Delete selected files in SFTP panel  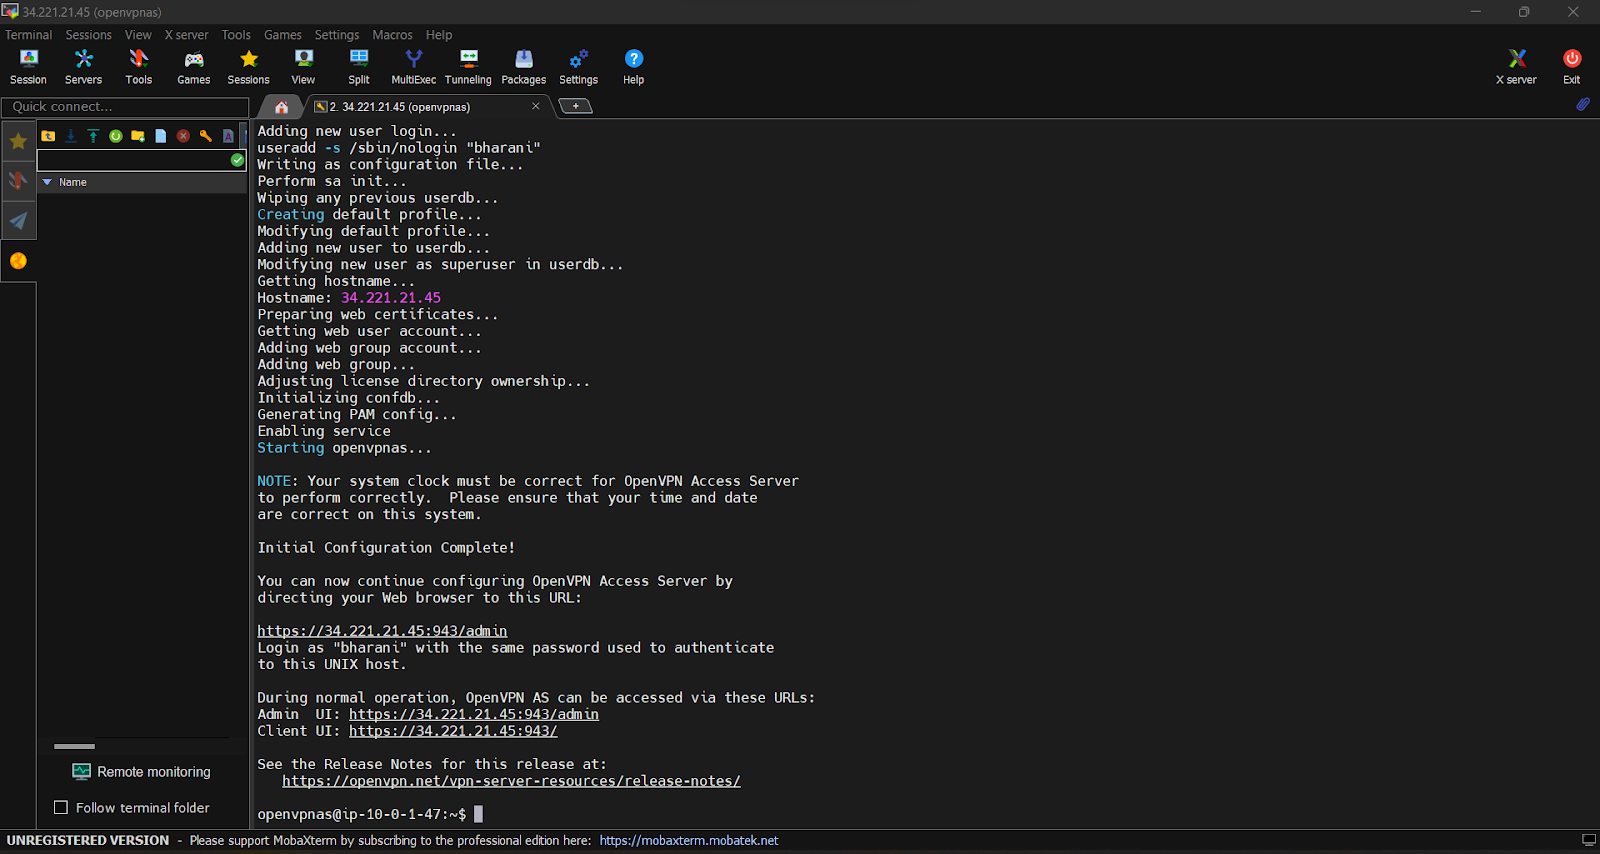[x=183, y=136]
